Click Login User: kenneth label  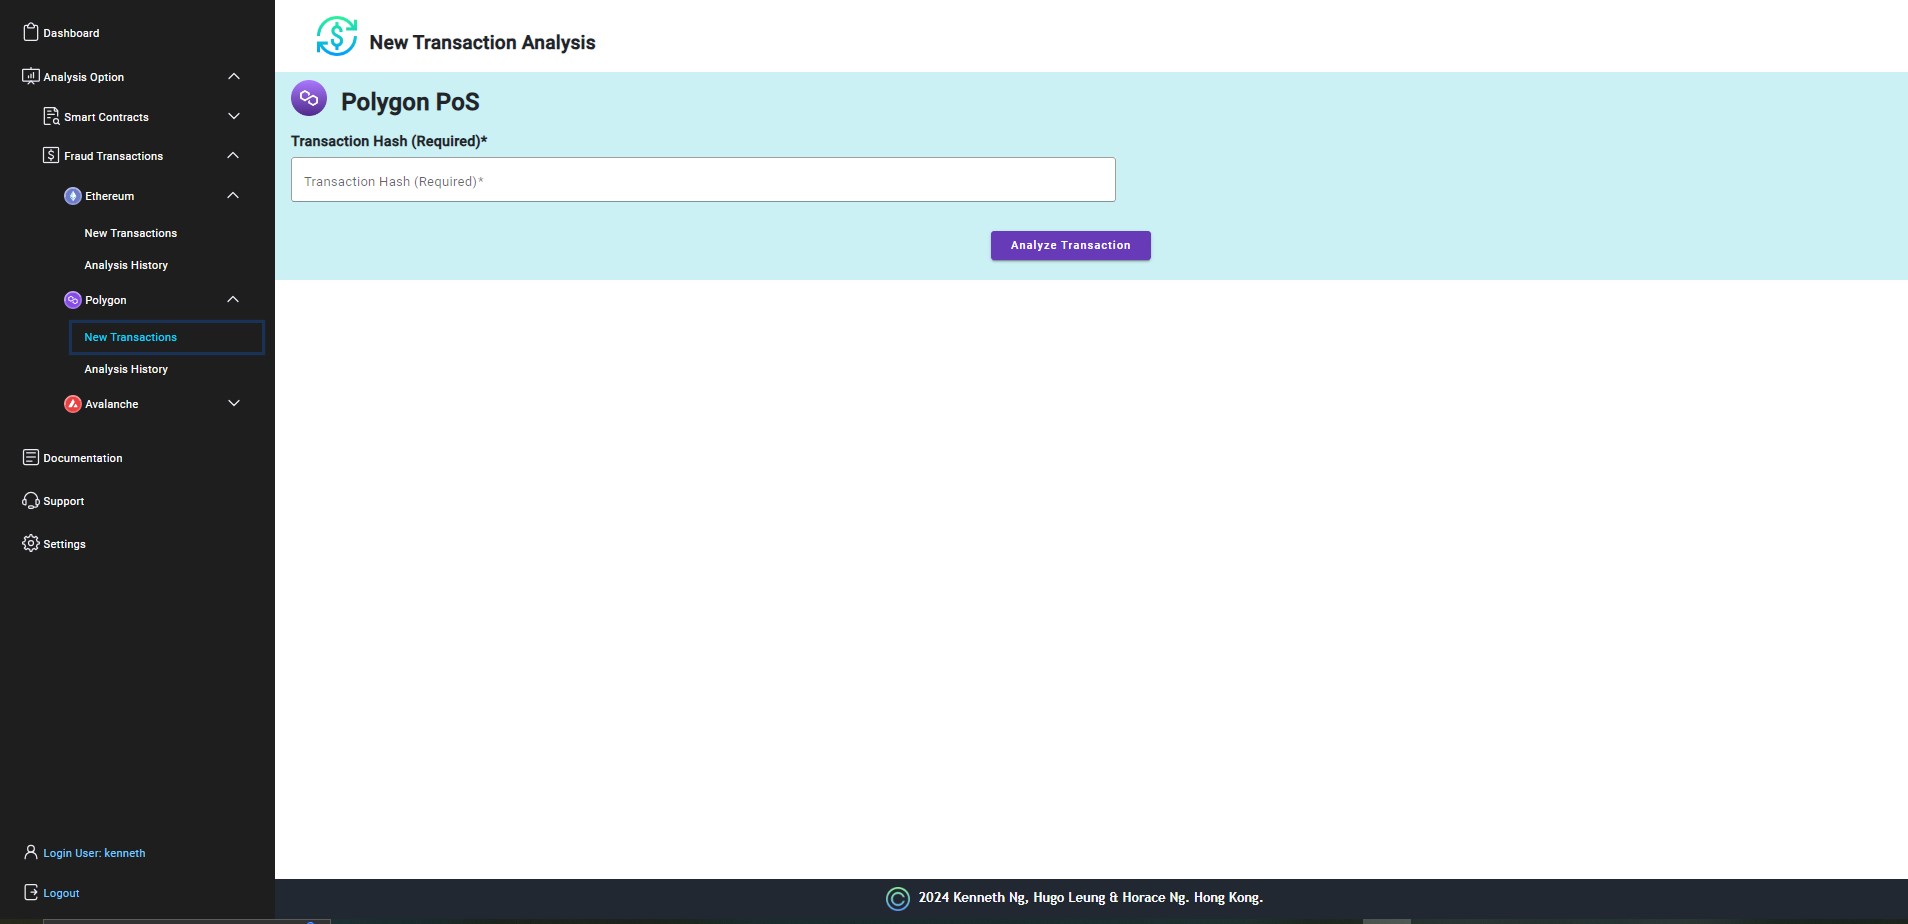point(94,853)
